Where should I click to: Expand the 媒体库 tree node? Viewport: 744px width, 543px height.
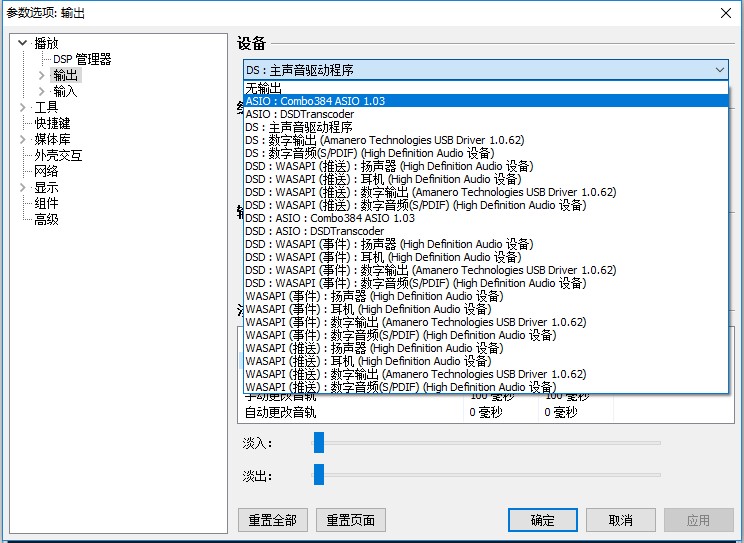coord(22,139)
